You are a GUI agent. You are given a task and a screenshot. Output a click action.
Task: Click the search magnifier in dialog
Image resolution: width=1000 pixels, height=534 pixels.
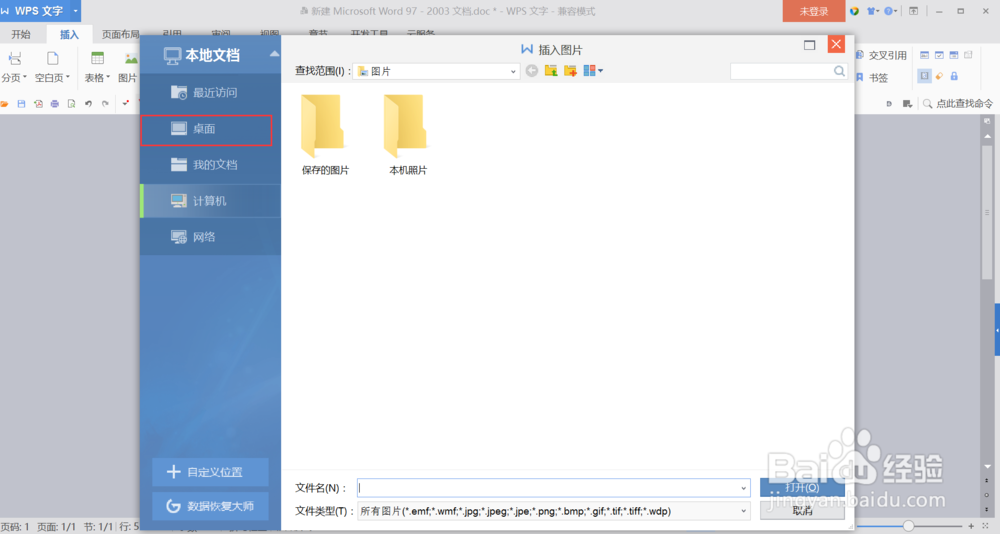(x=839, y=71)
